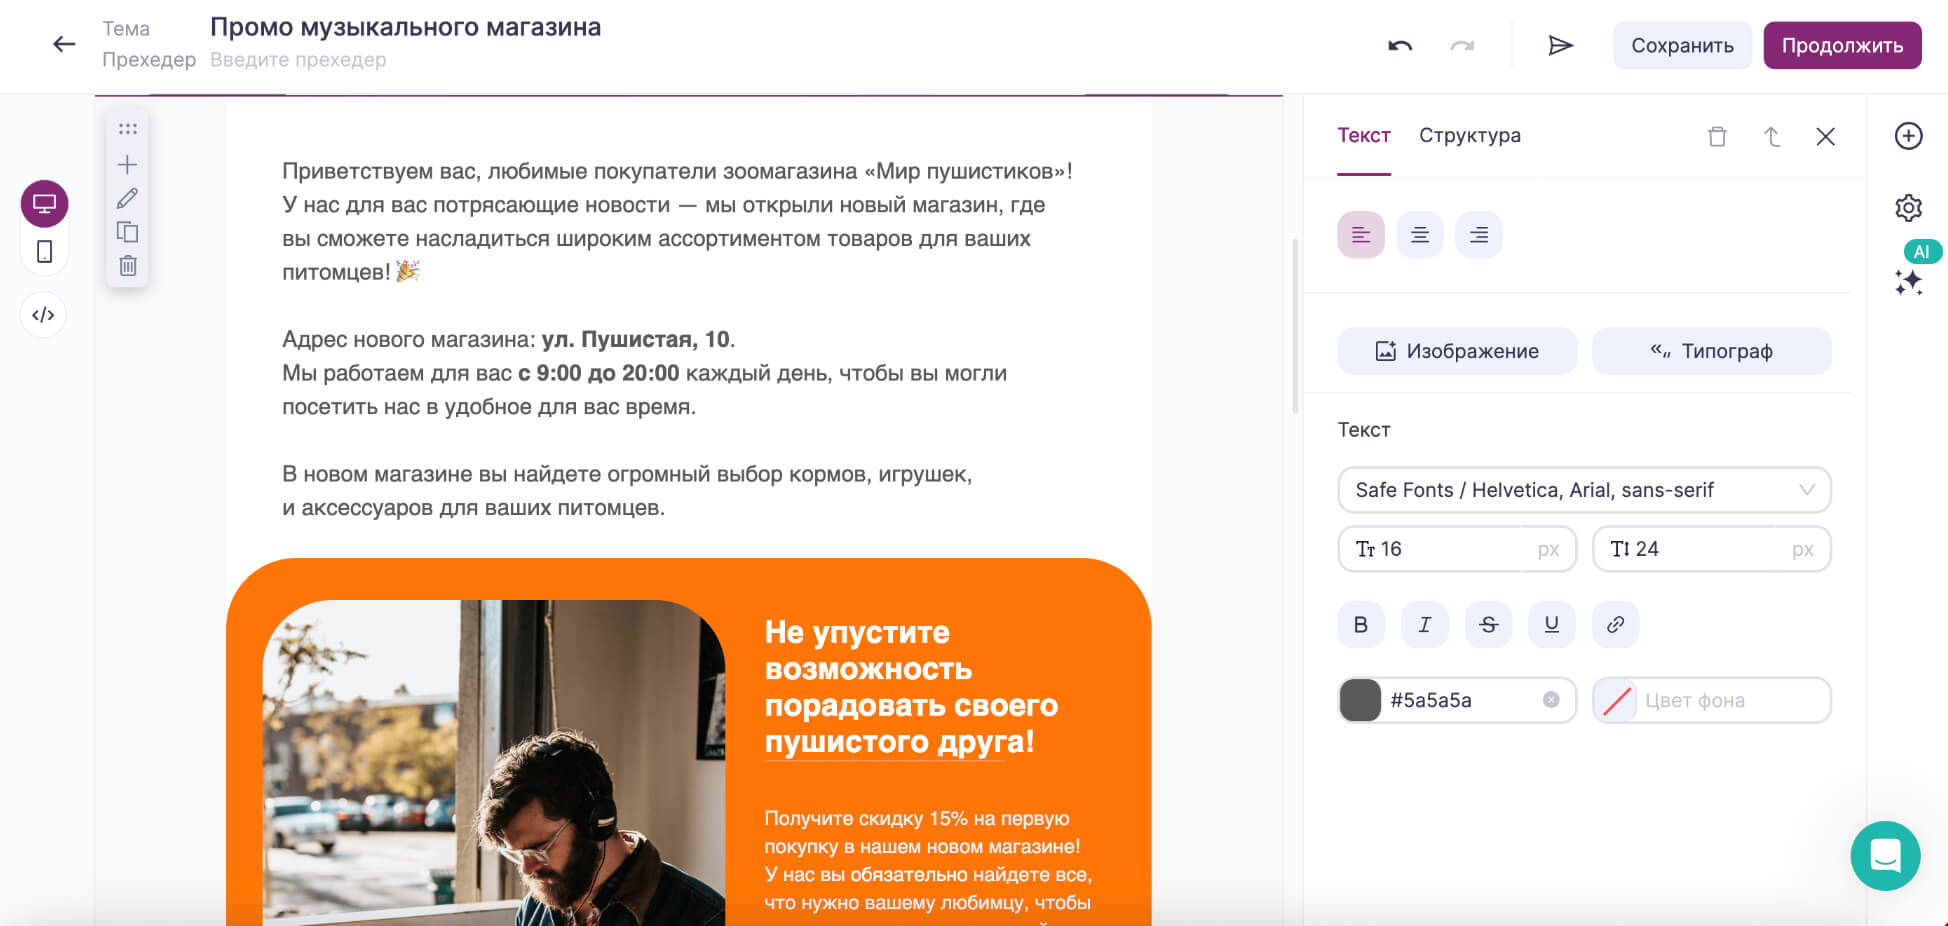The image size is (1948, 926).
Task: Click the font size 16 field
Action: tap(1457, 549)
